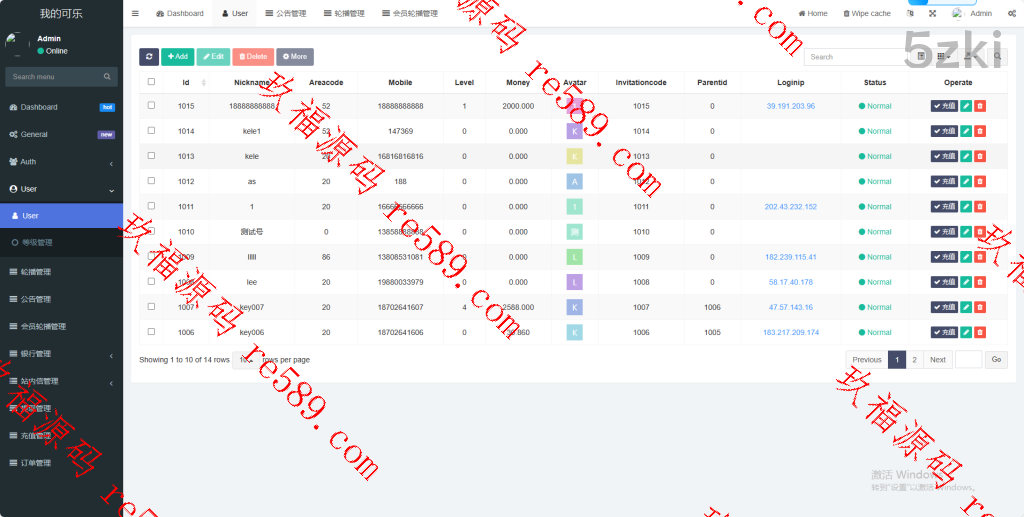Click the Id column sort arrows

point(204,83)
